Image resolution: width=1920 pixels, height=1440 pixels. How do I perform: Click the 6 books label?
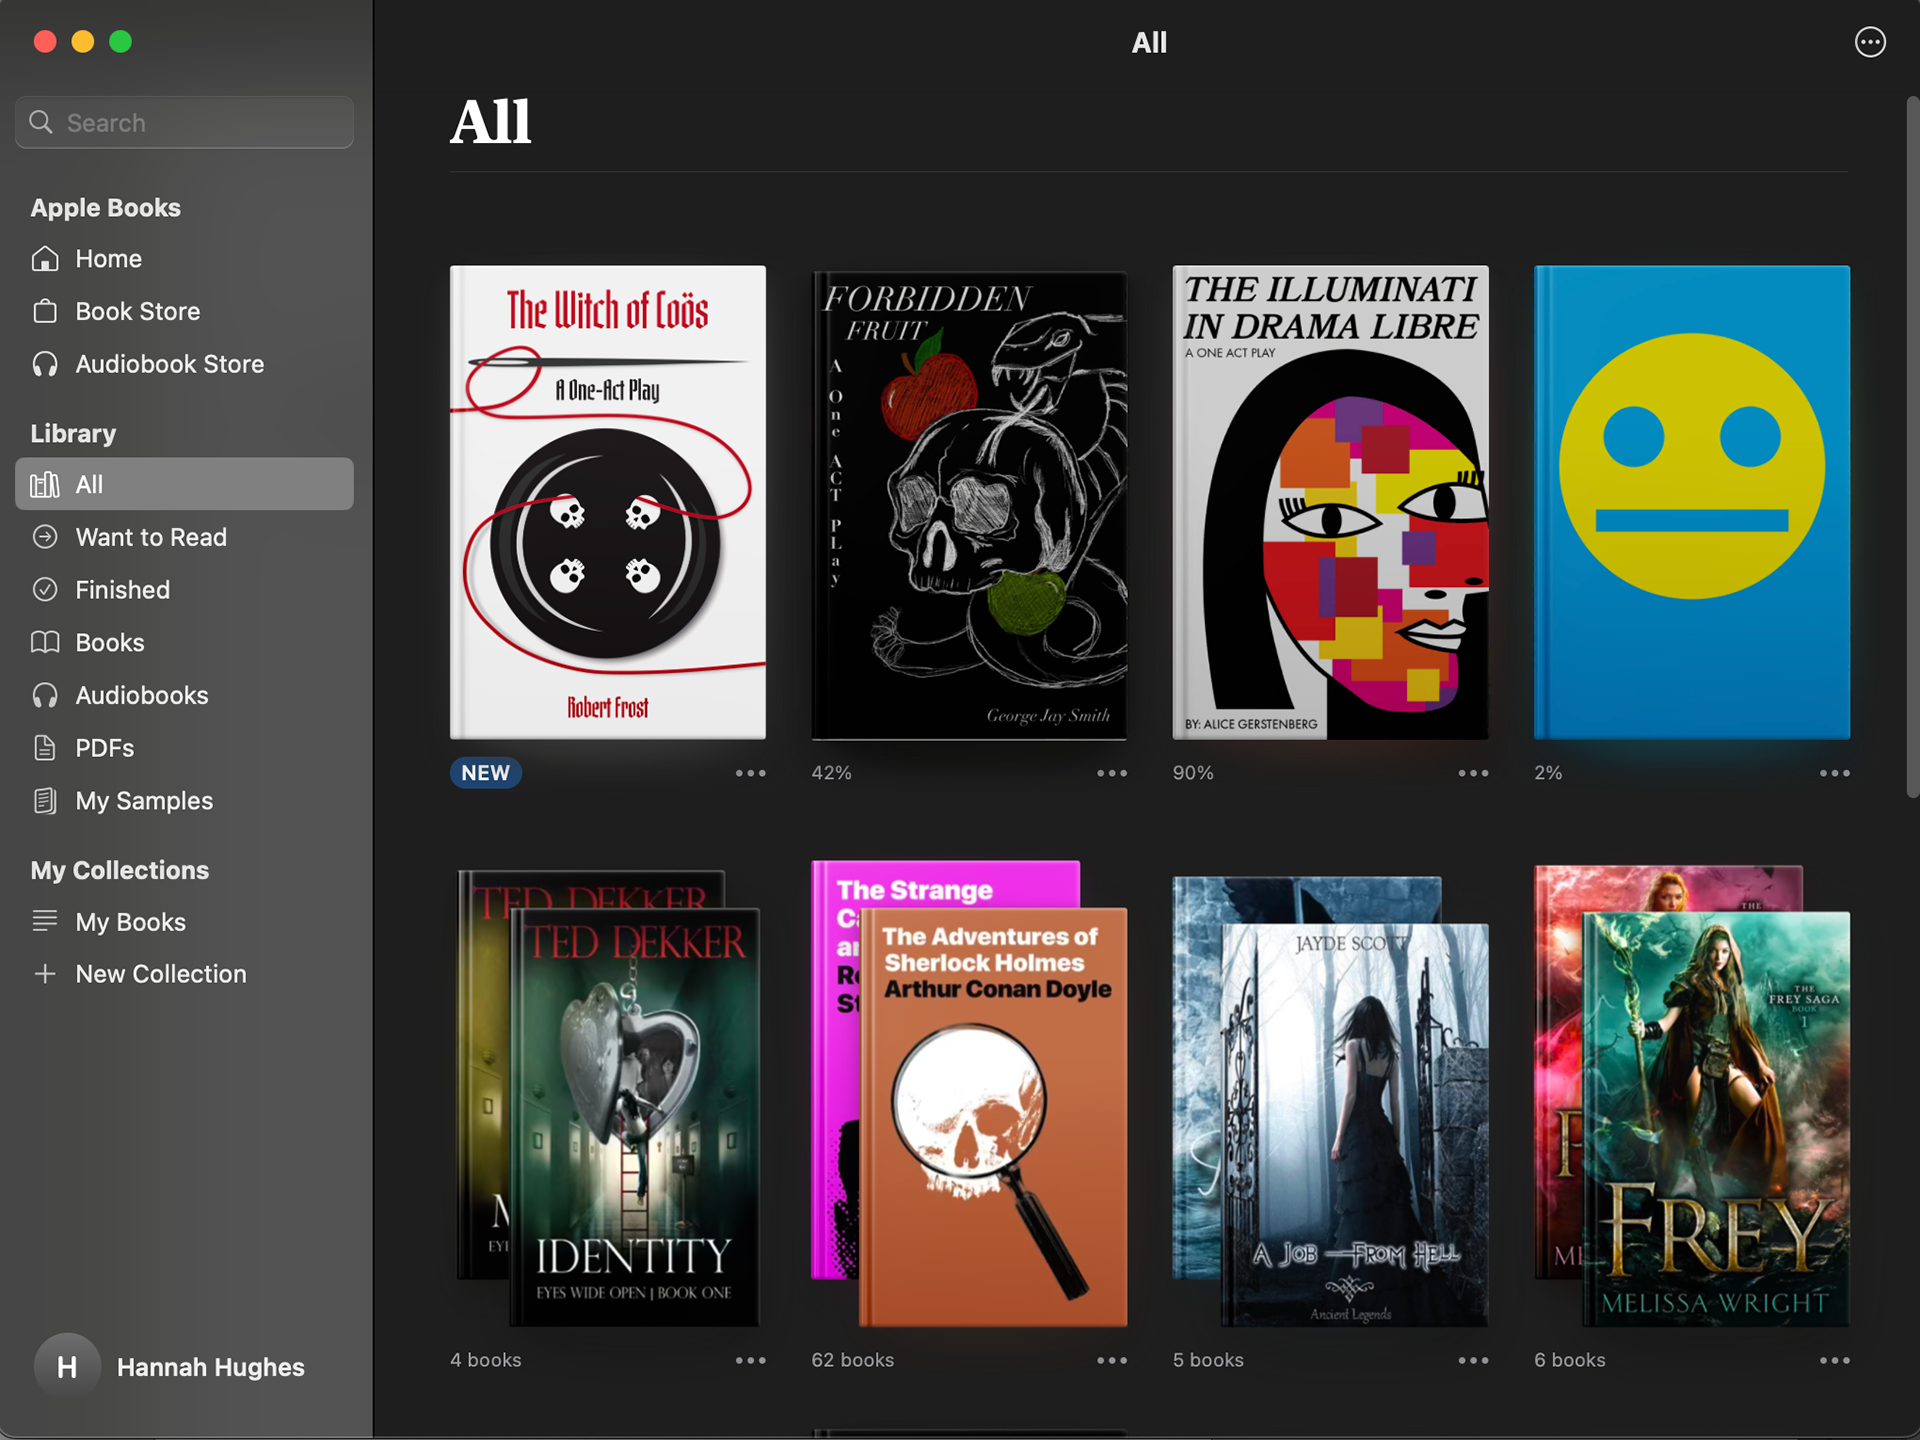click(x=1570, y=1360)
